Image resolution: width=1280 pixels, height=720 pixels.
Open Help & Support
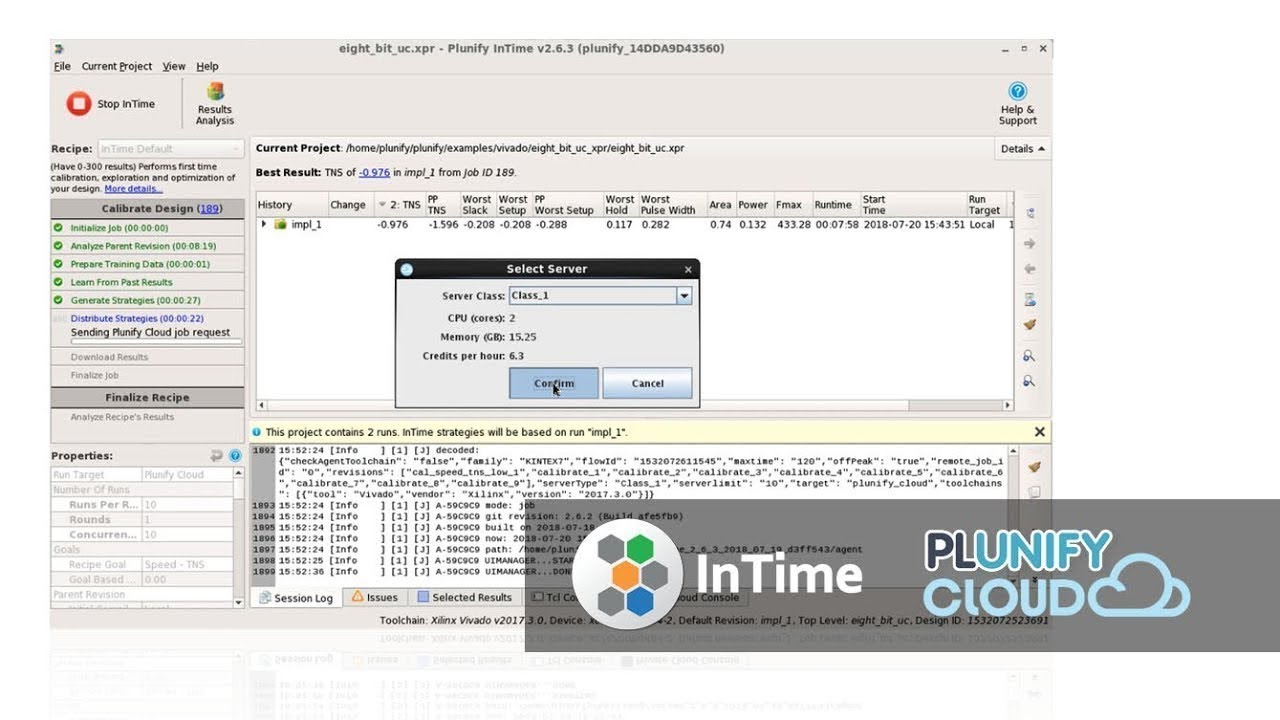[1017, 104]
